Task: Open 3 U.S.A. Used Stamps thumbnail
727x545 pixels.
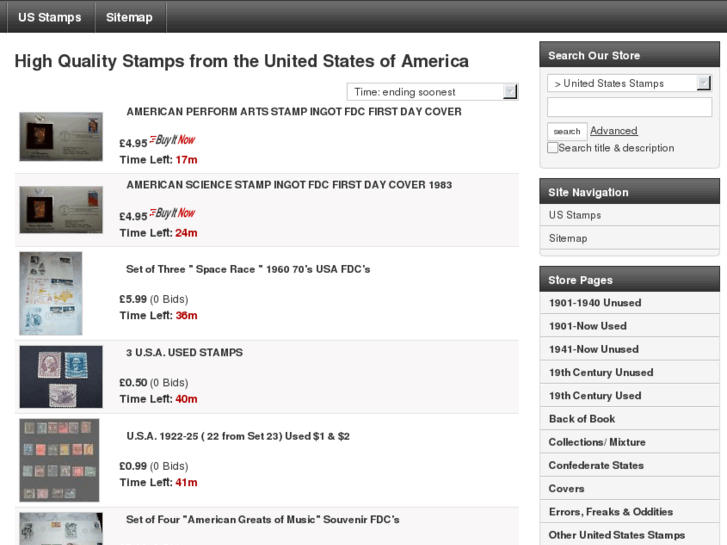Action: click(61, 376)
